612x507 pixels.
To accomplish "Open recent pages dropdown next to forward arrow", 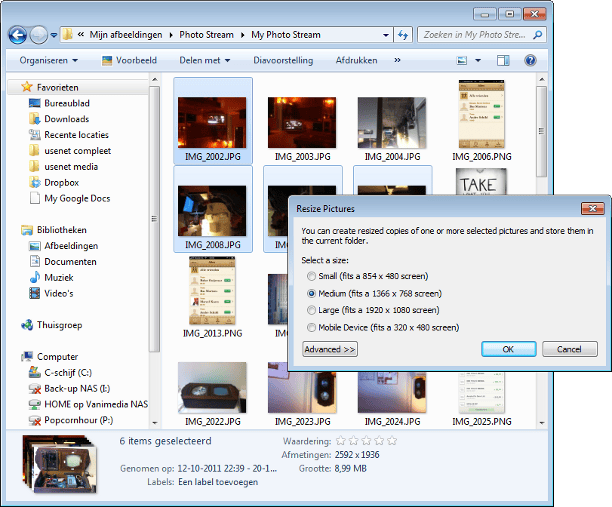I will (x=54, y=35).
